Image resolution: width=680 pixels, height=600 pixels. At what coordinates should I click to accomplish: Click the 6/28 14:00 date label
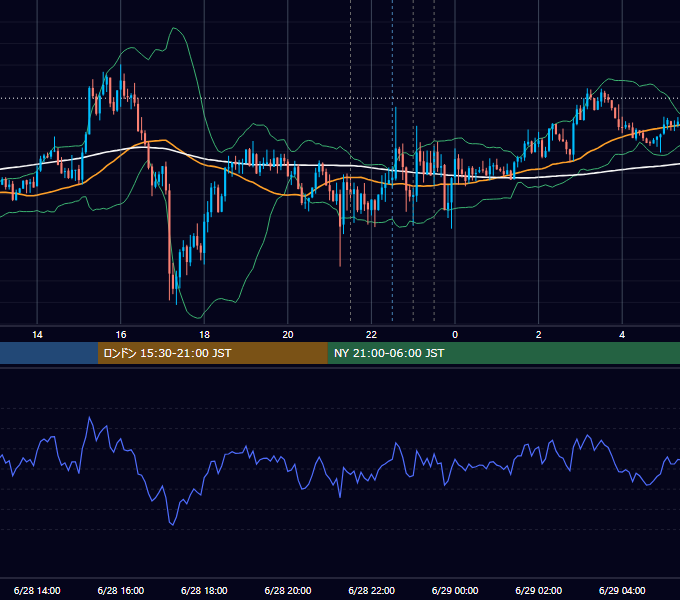coord(37,590)
